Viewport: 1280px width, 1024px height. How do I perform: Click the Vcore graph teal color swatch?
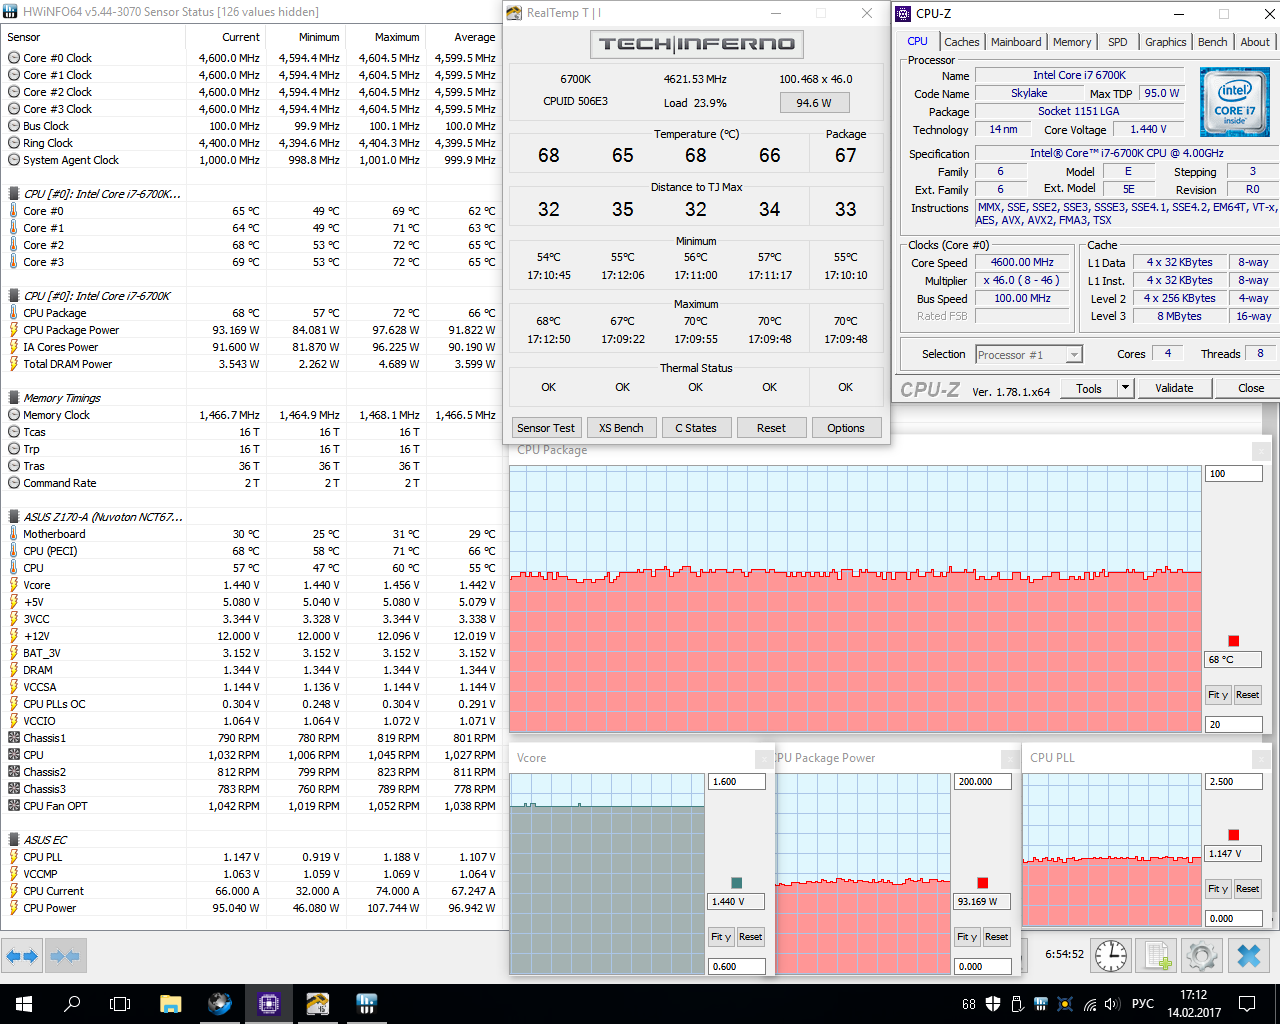[737, 883]
